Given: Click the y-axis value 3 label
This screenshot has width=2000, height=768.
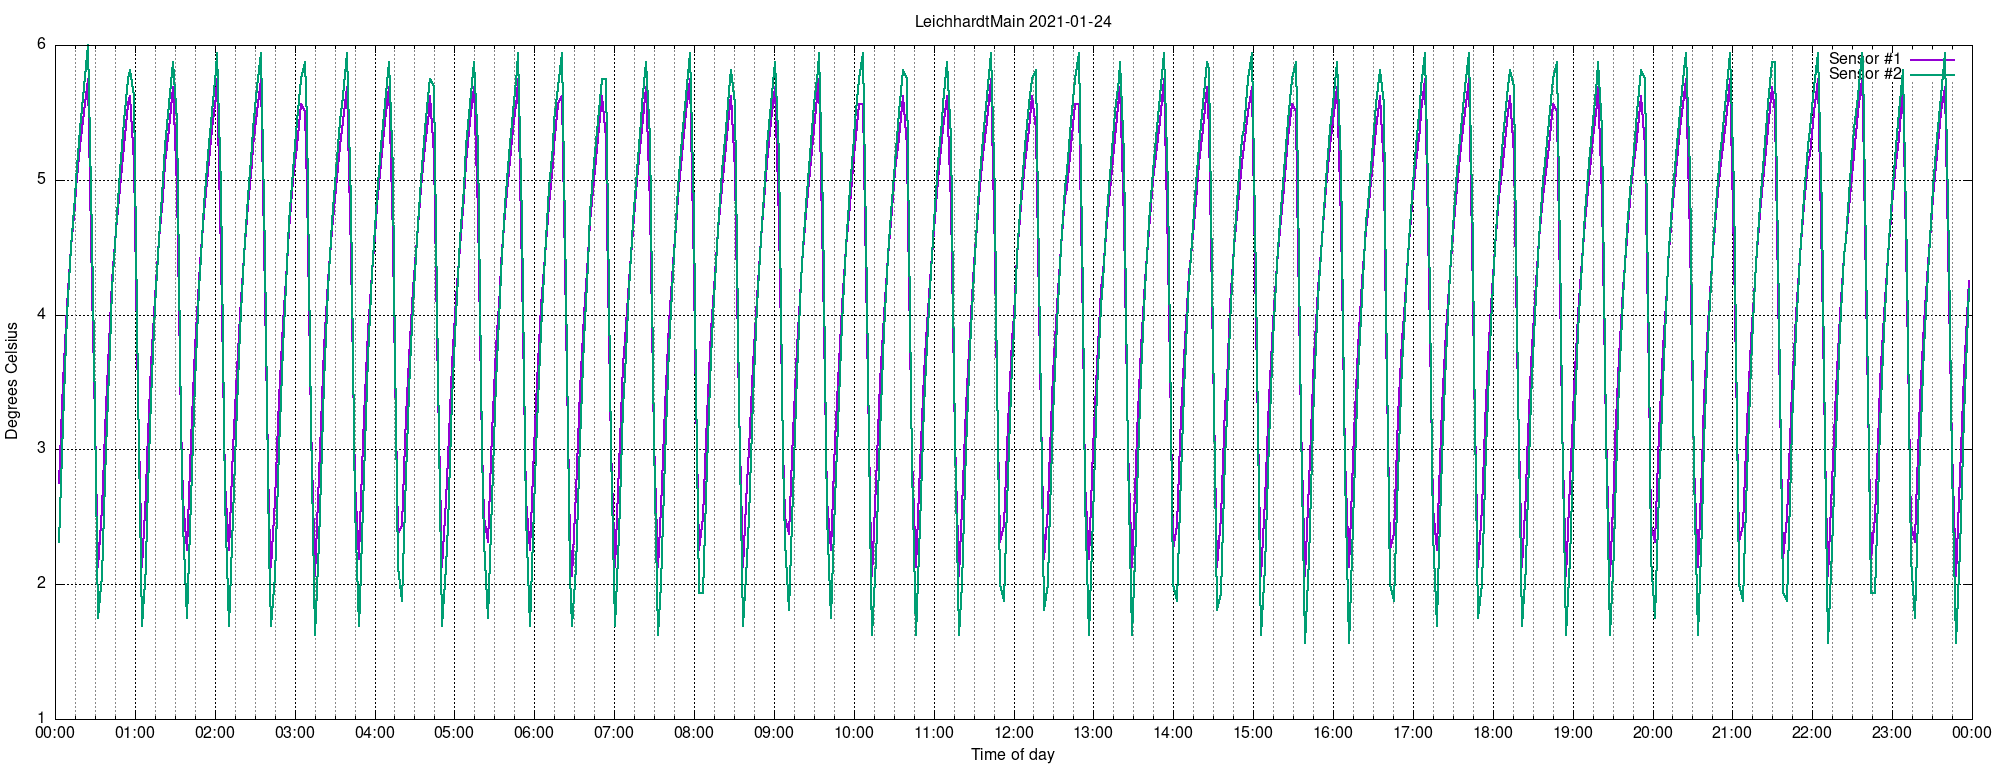Looking at the screenshot, I should click(42, 449).
